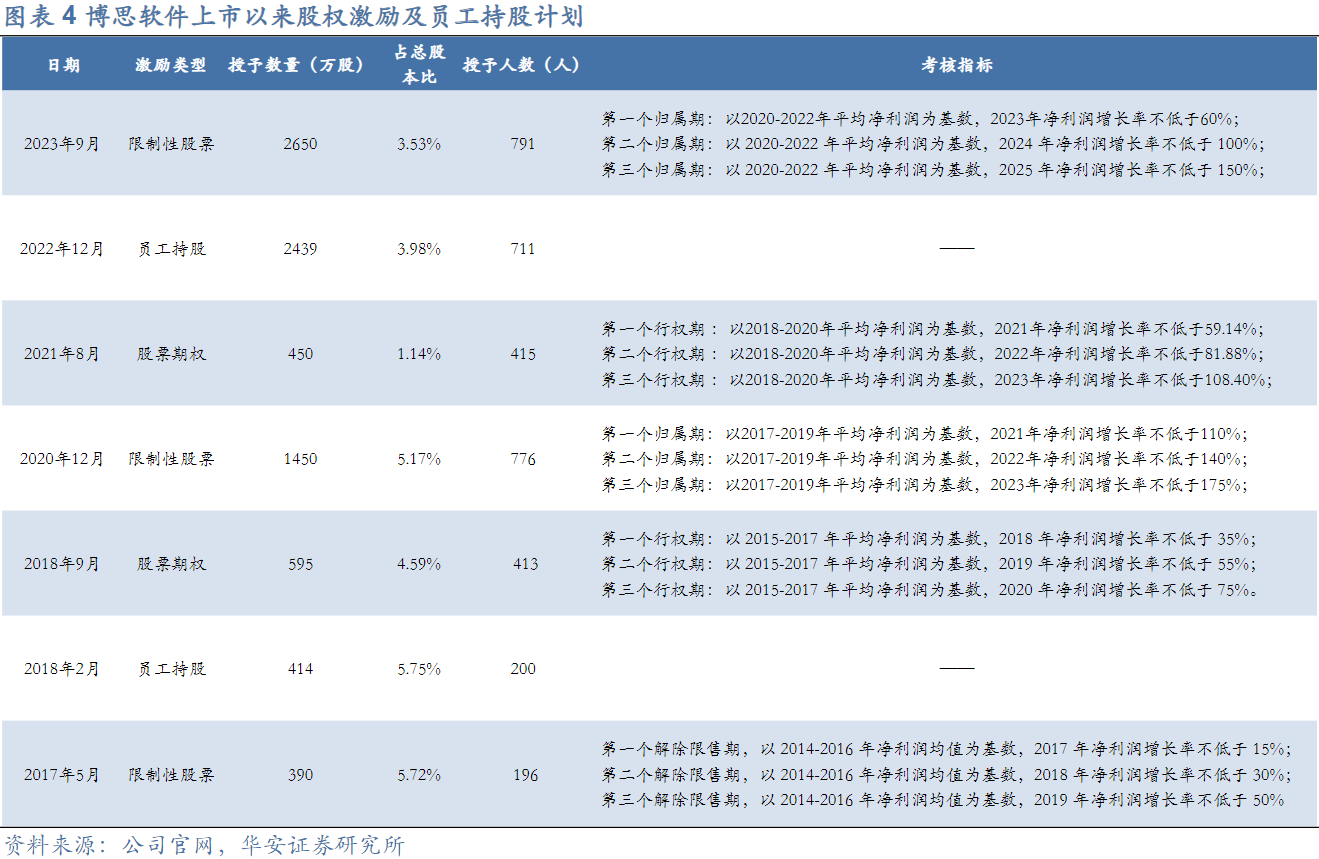Image resolution: width=1319 pixels, height=859 pixels.
Task: Select the date cell '2023年9月'
Action: click(62, 144)
